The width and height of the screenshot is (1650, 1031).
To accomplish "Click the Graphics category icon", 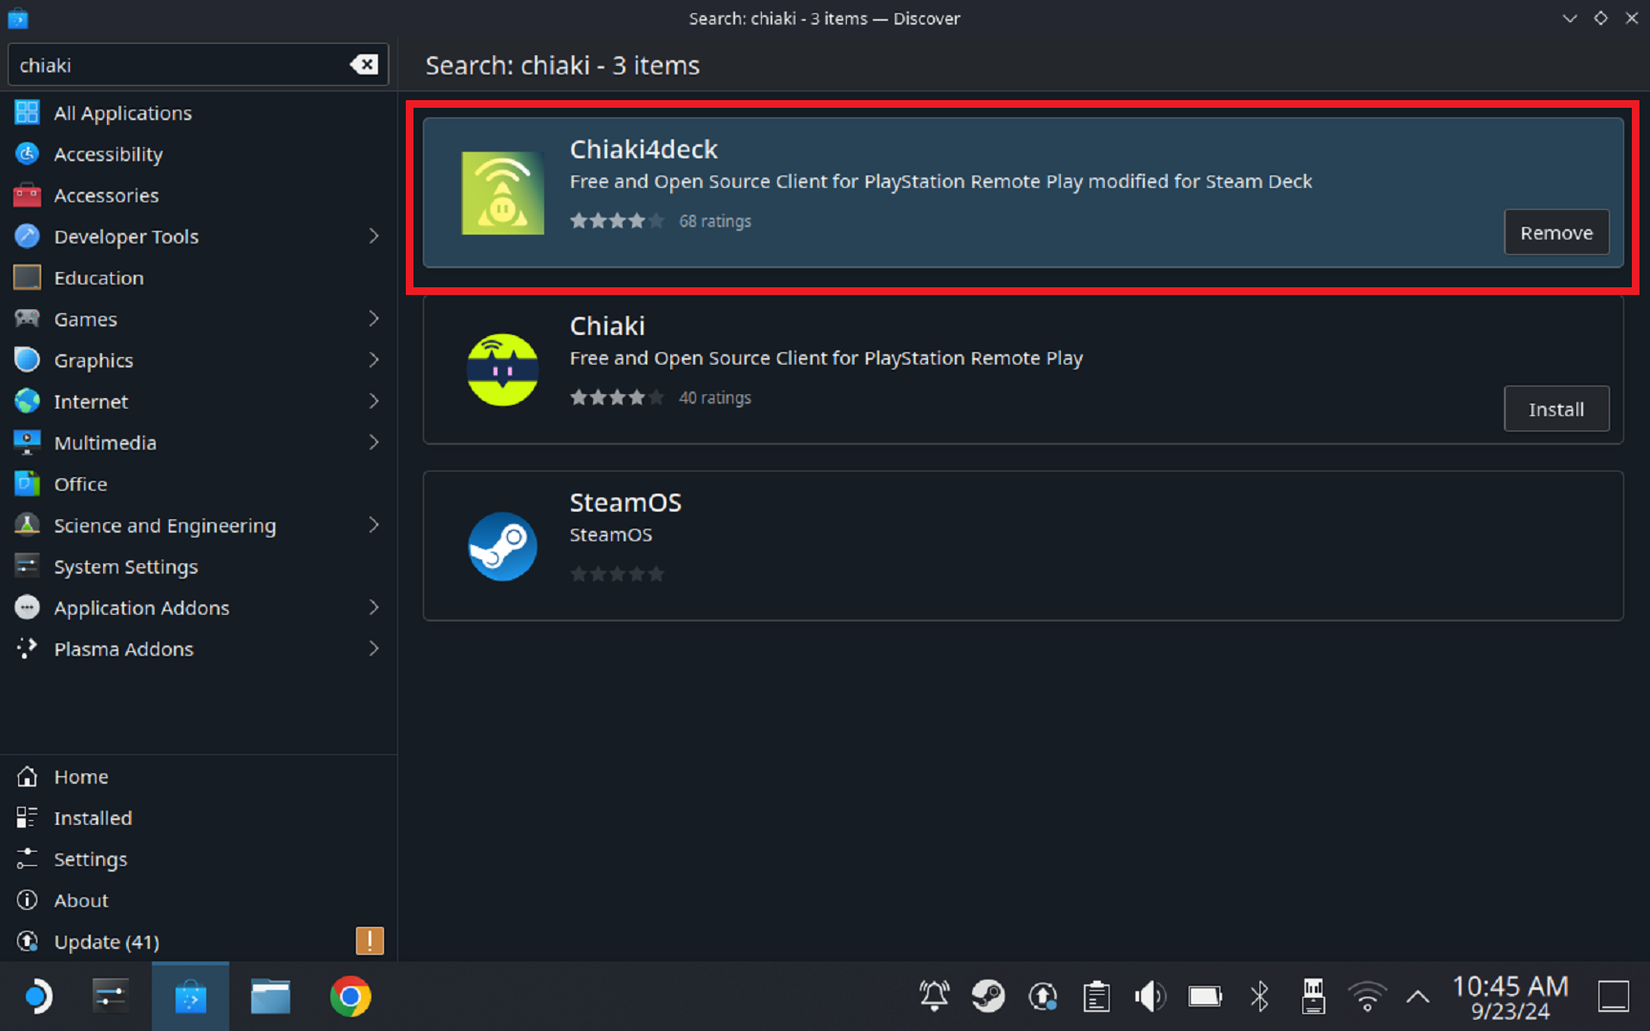I will coord(27,360).
